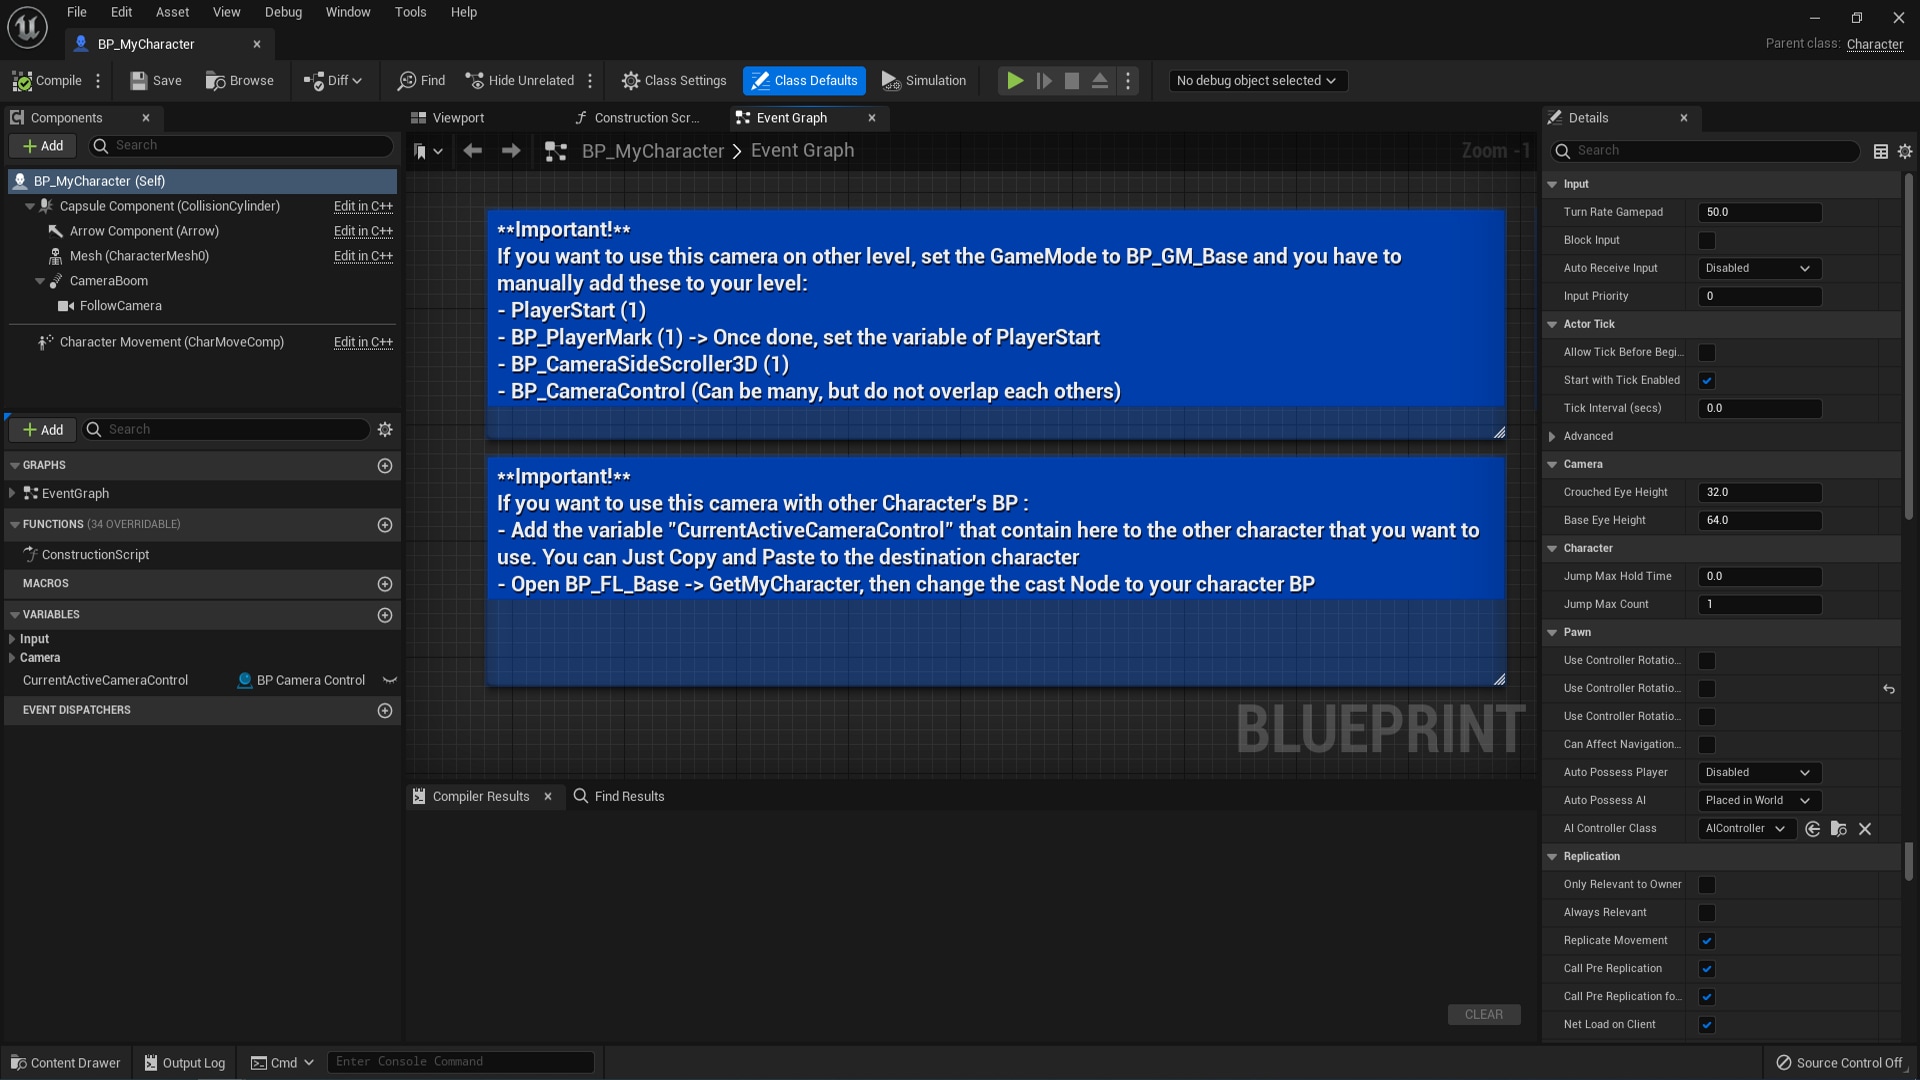
Task: Collapse CameraBoom tree node
Action: [x=40, y=281]
